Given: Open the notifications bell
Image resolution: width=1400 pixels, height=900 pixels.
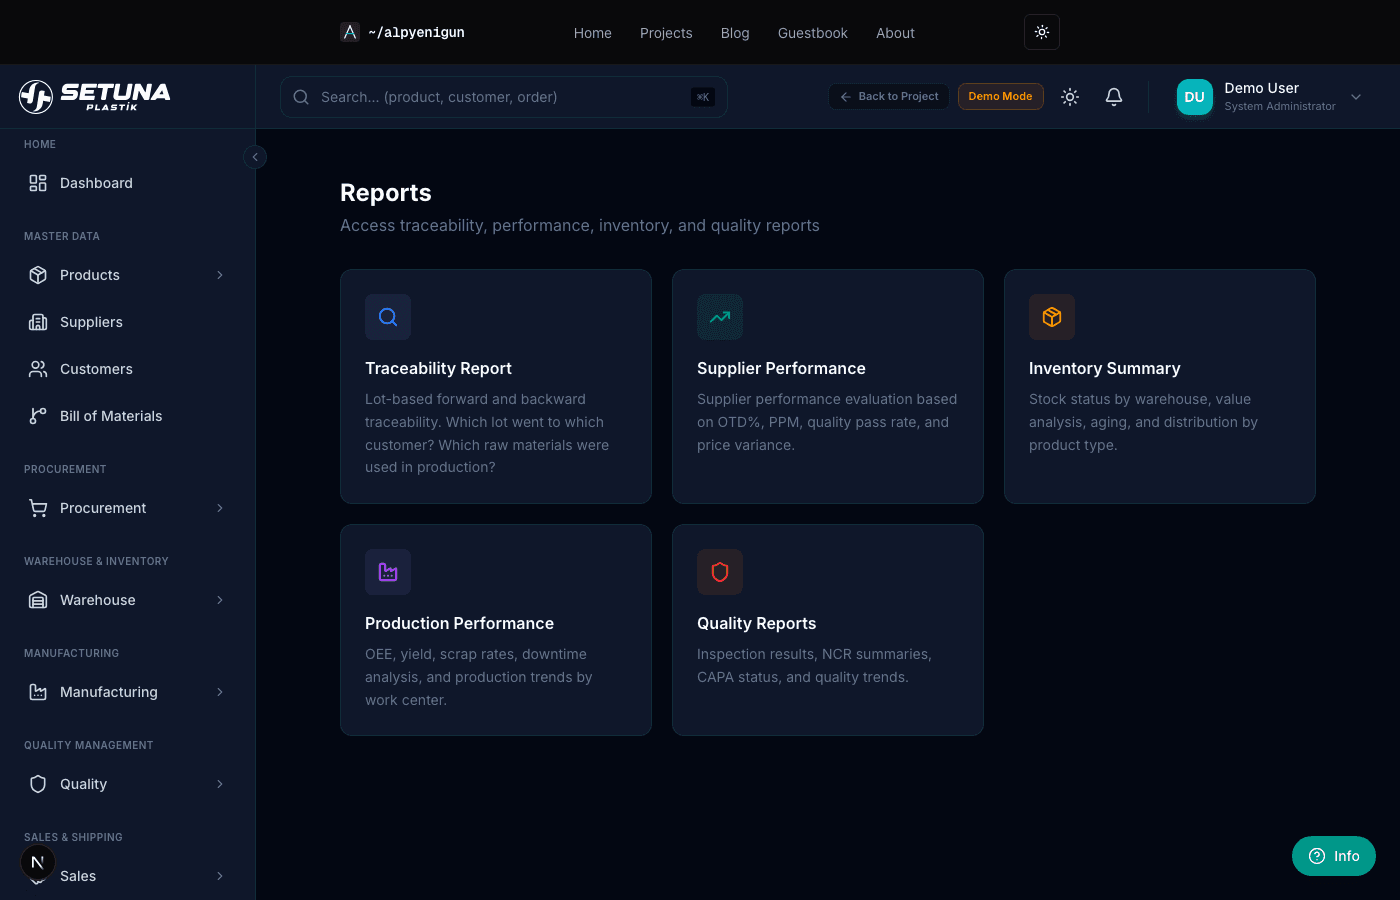Looking at the screenshot, I should pos(1114,96).
